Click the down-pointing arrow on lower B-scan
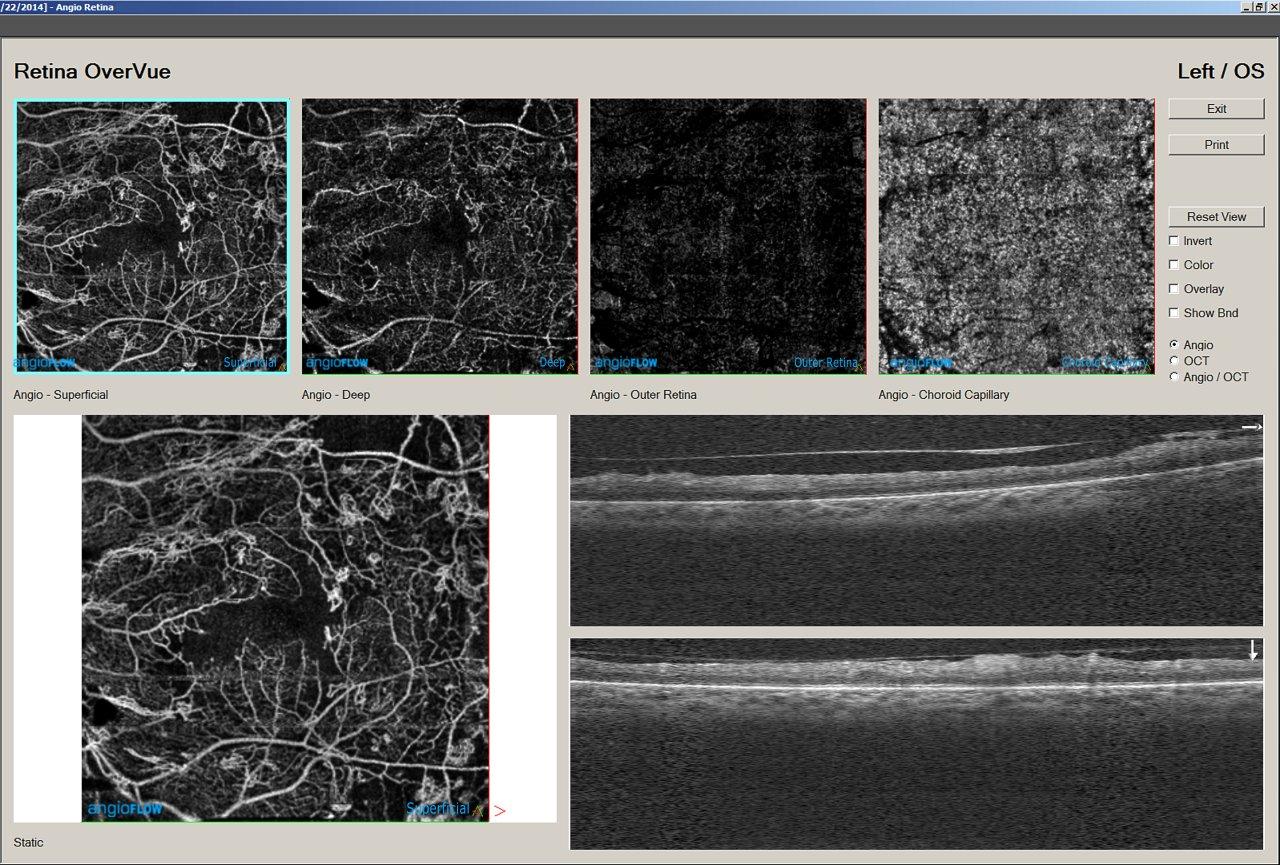This screenshot has height=865, width=1280. (x=1253, y=651)
